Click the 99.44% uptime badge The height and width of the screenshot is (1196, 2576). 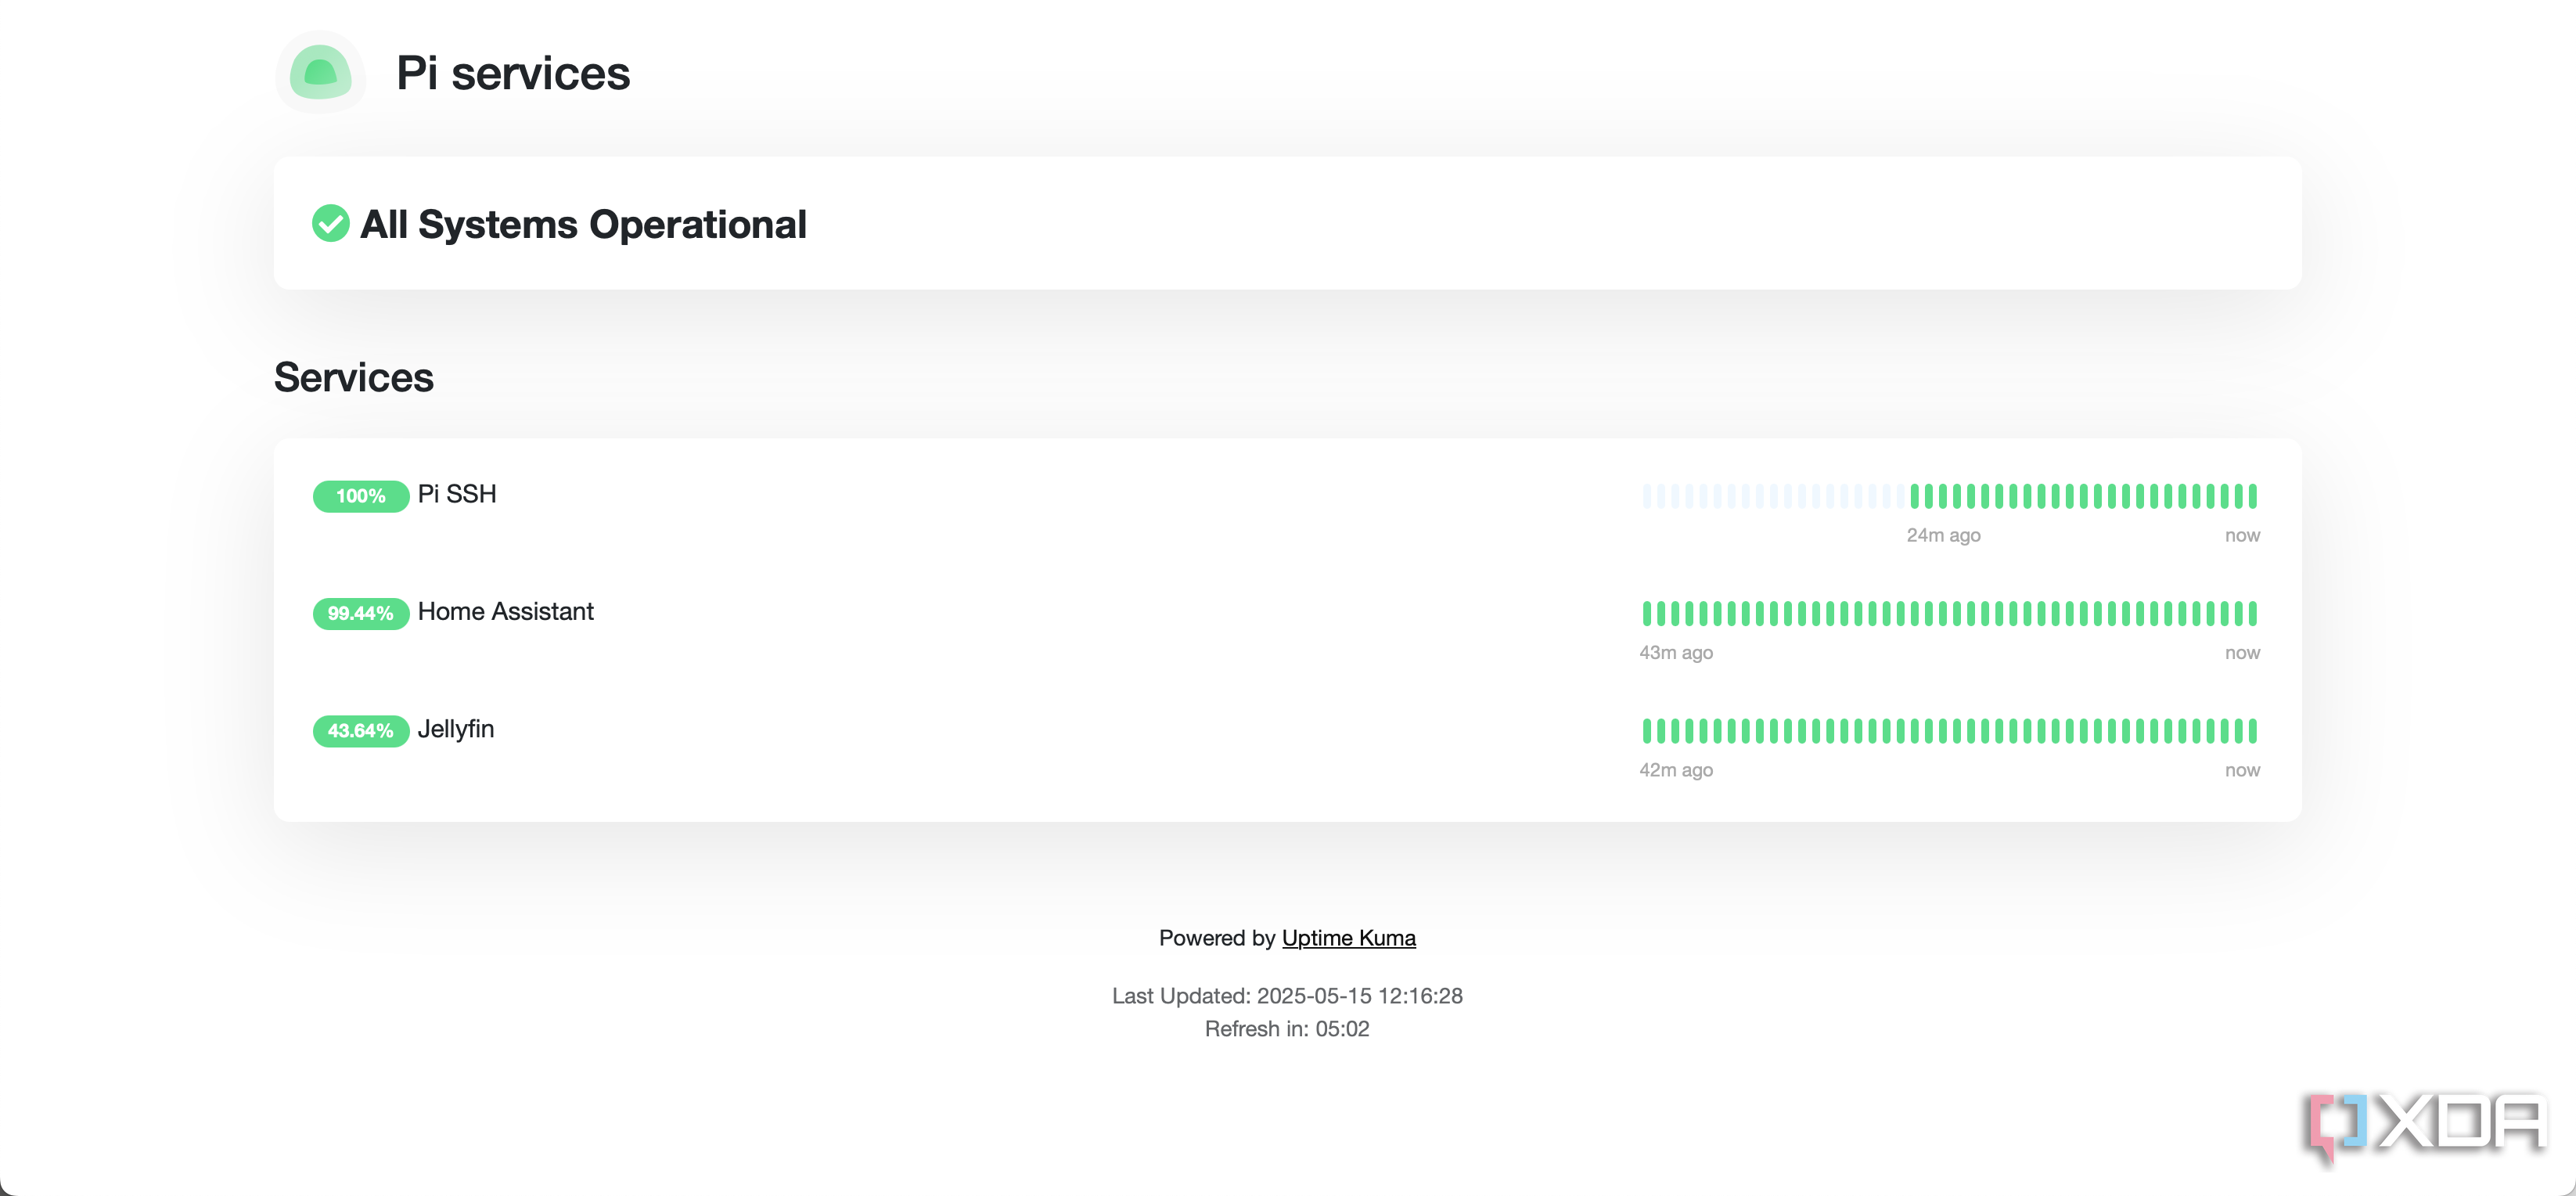point(360,613)
